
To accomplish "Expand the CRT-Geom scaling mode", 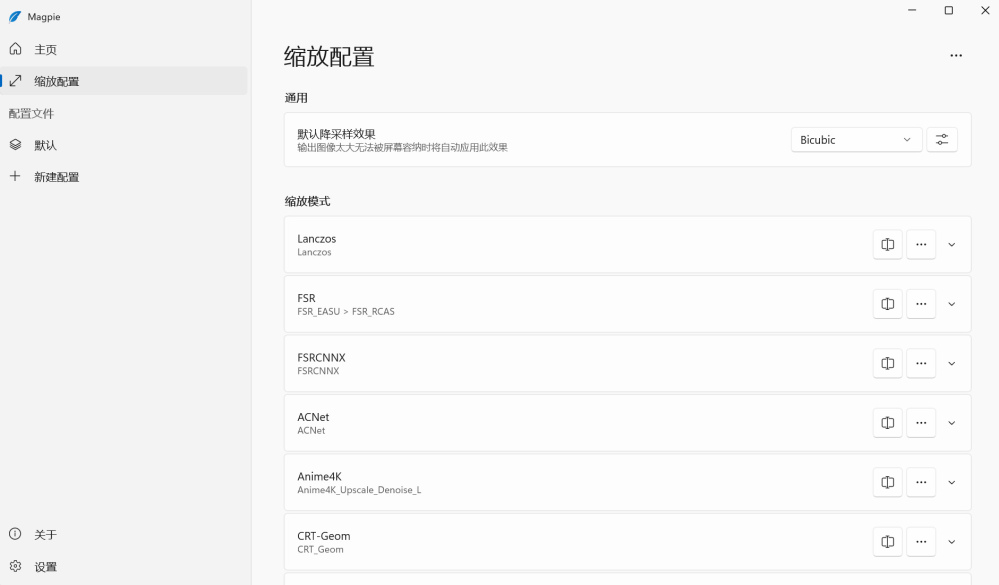I will 951,542.
